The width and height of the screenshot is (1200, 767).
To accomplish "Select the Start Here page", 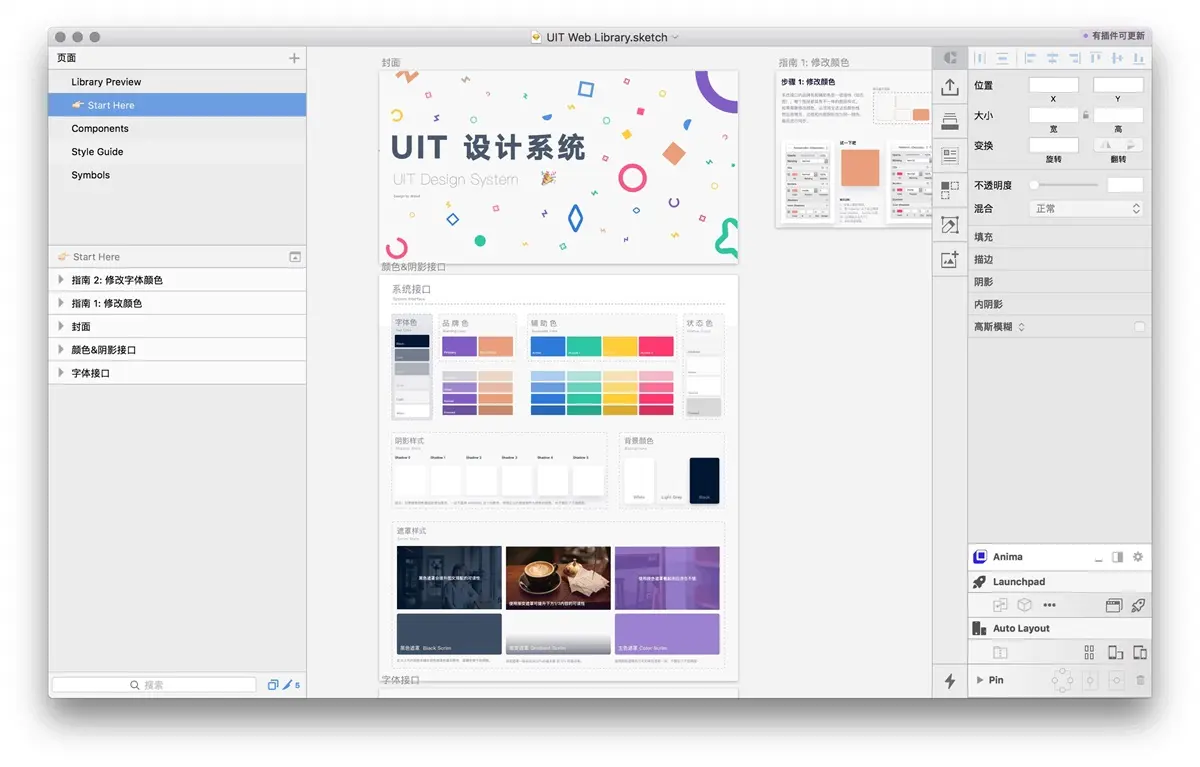I will click(x=177, y=105).
